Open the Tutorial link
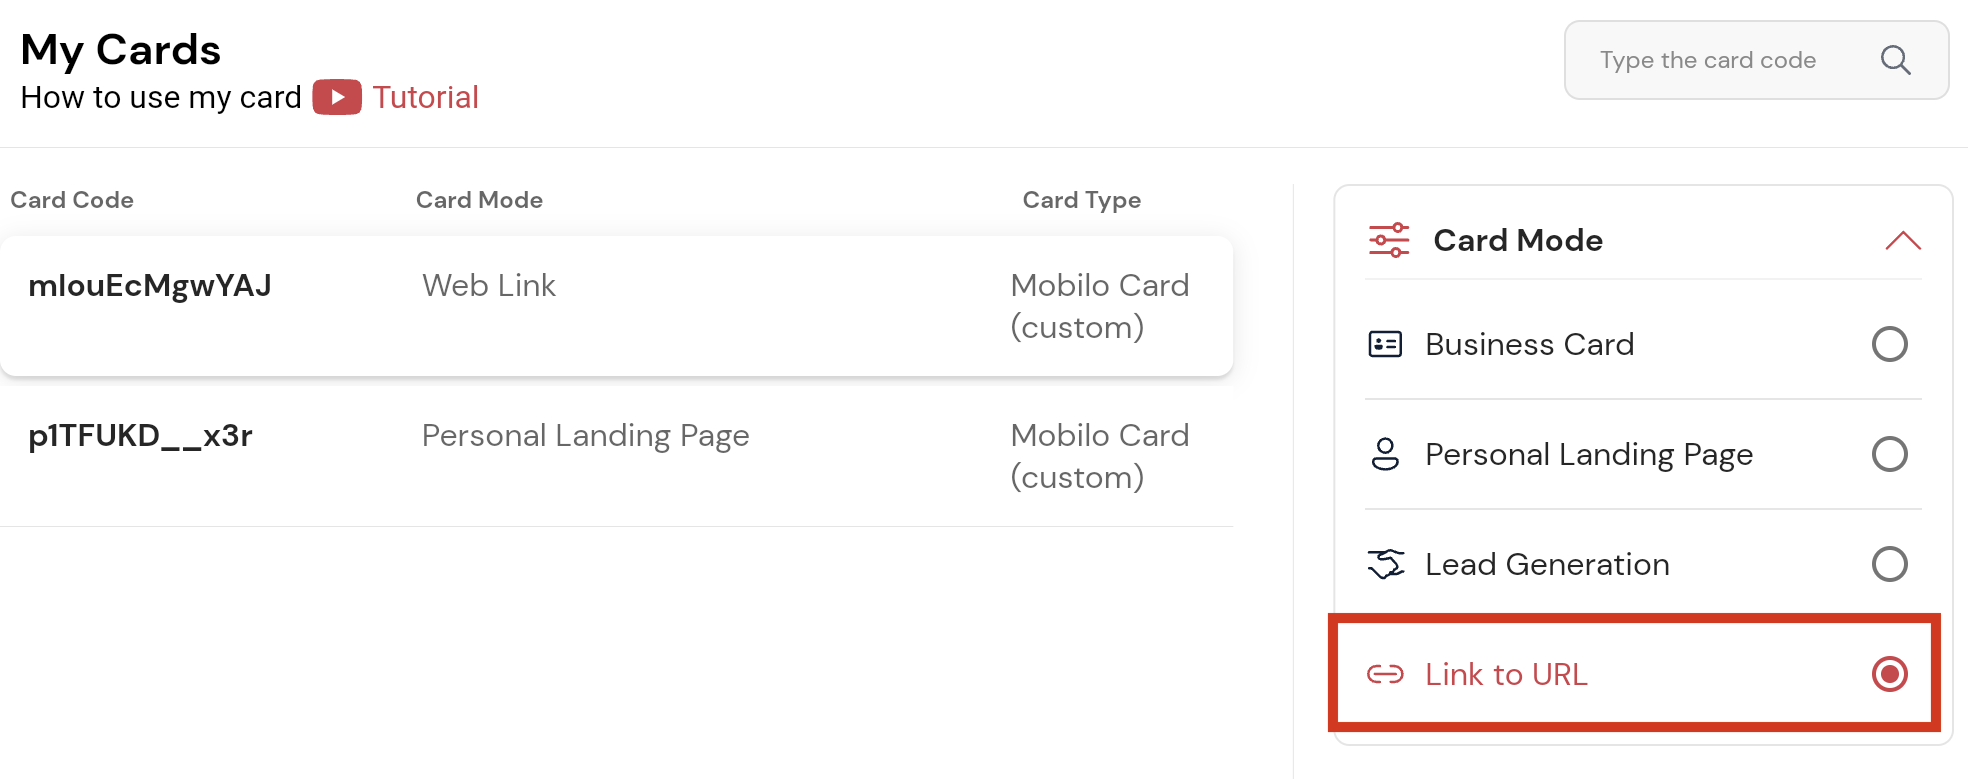The width and height of the screenshot is (1968, 779). point(425,97)
